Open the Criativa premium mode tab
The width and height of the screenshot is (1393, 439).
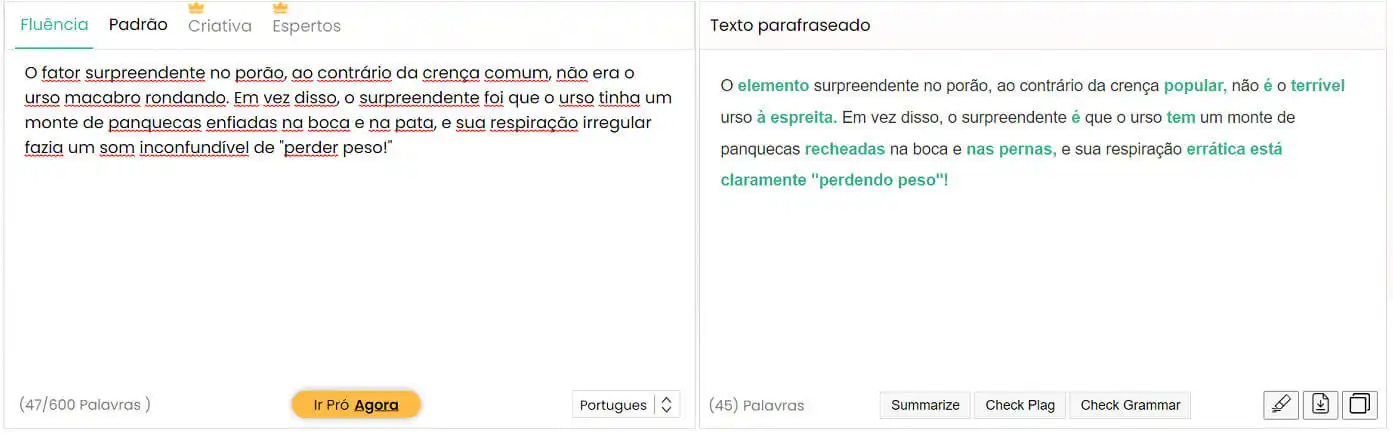220,27
